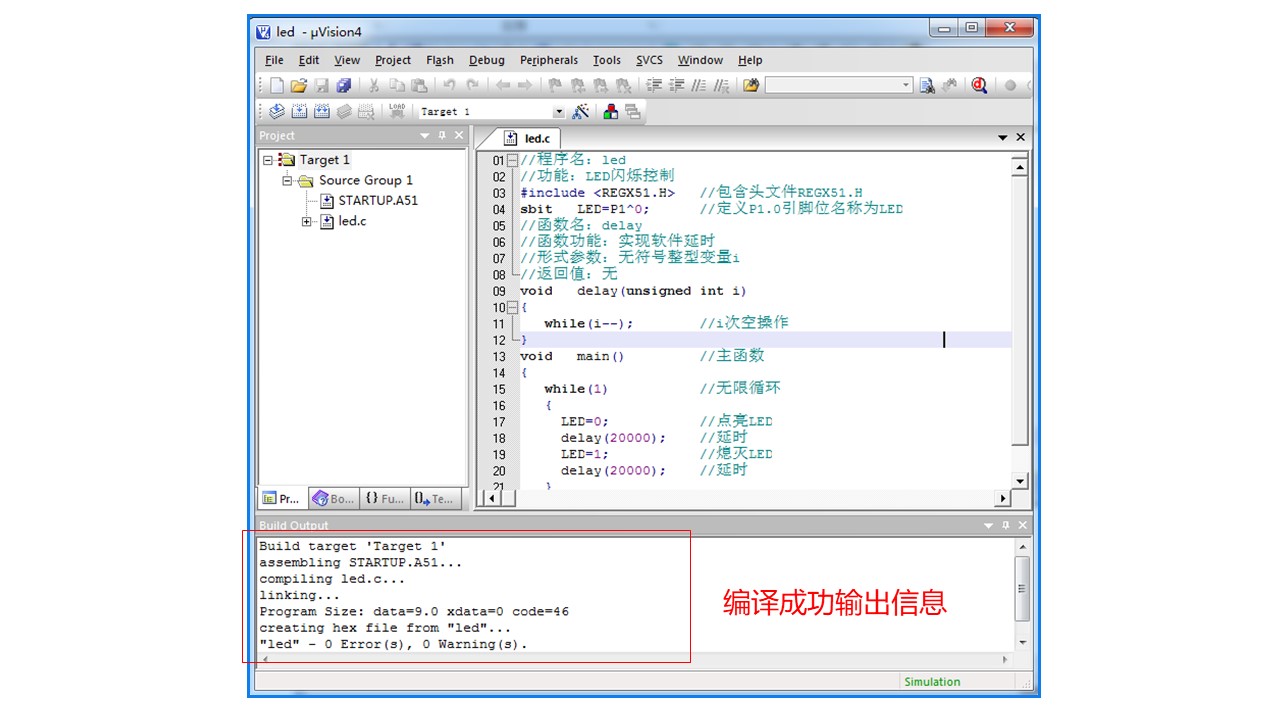Collapse code fold at line 10

click(512, 307)
